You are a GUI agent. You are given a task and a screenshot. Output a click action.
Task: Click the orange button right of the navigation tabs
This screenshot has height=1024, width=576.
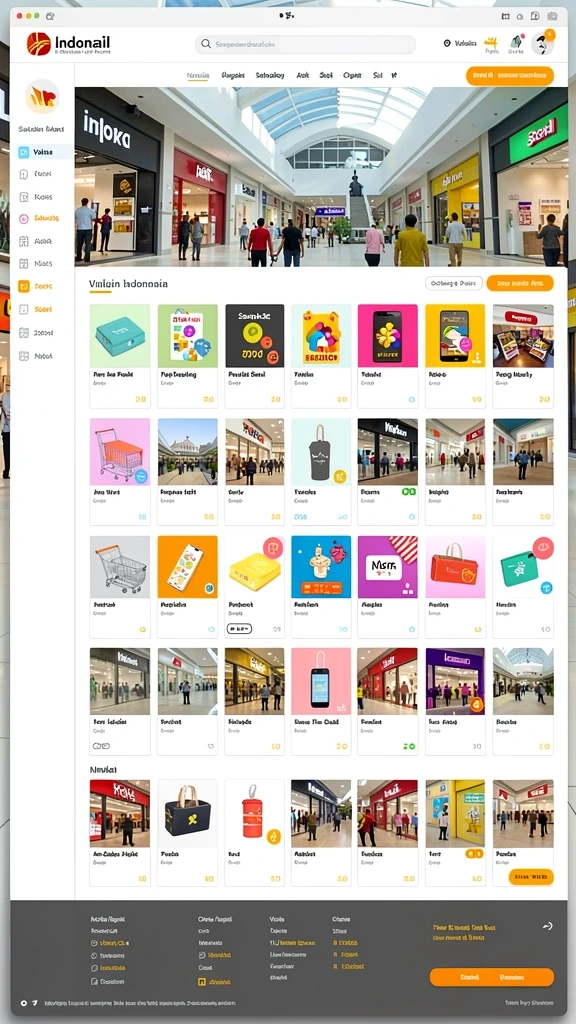tap(509, 76)
